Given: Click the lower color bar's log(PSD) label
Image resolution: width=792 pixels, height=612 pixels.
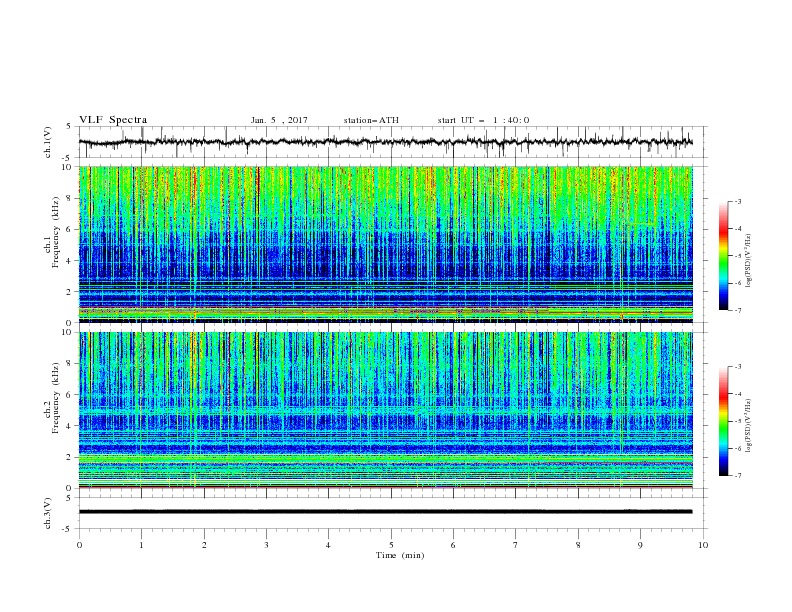Looking at the screenshot, I should 748,426.
